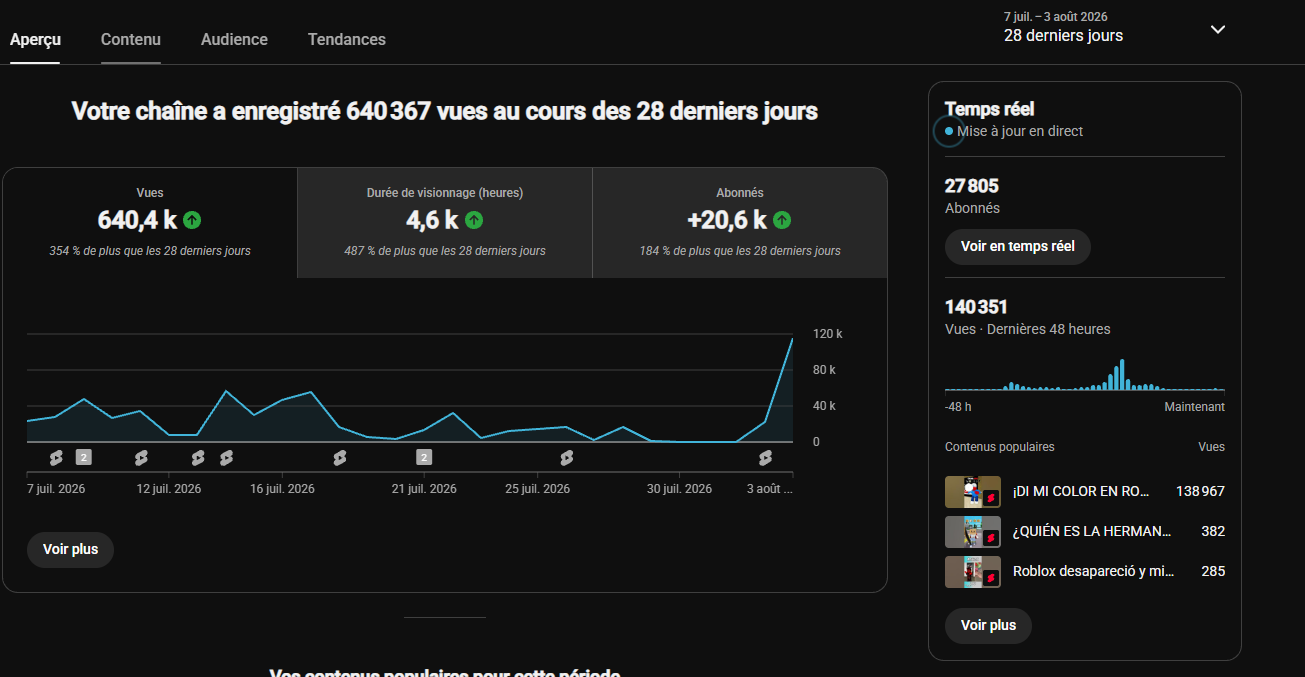The image size is (1305, 677).
Task: Click the green up arrow beside +20,6 k
Action: tap(782, 220)
